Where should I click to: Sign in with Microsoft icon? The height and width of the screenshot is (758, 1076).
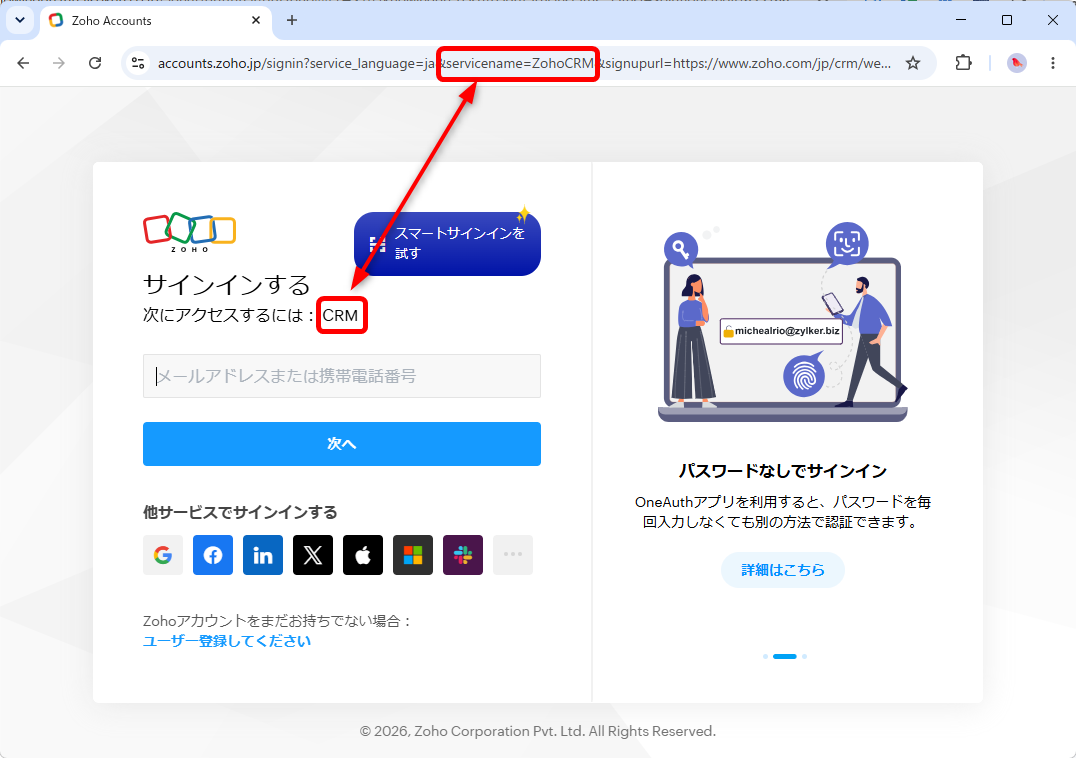click(x=413, y=555)
